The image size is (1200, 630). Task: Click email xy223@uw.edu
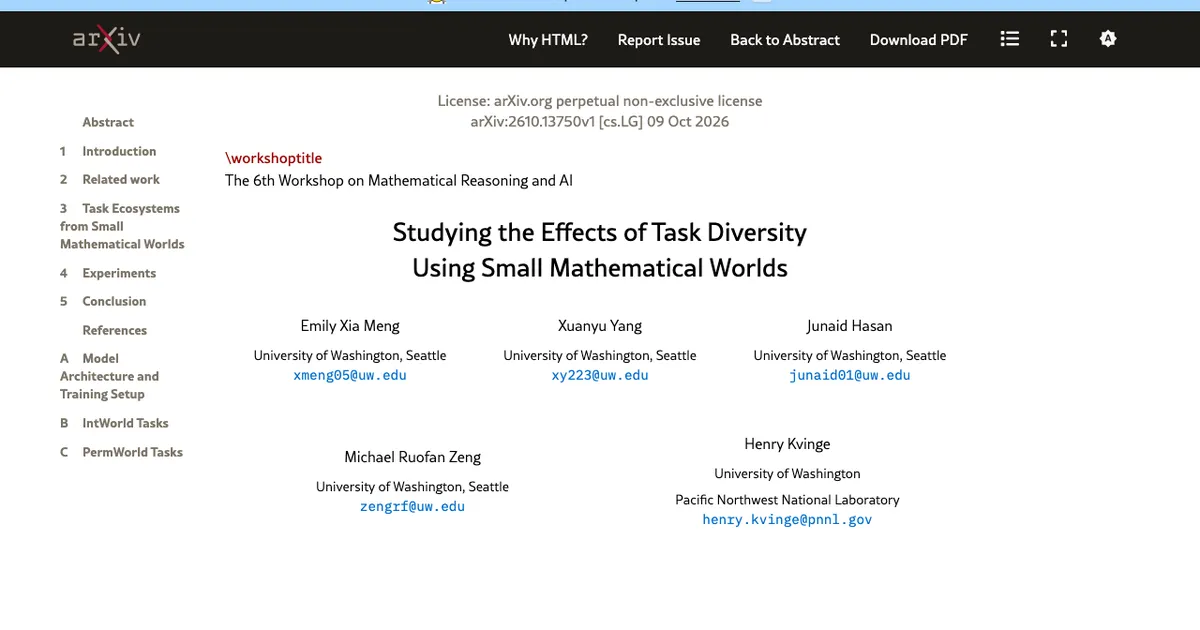click(x=600, y=375)
